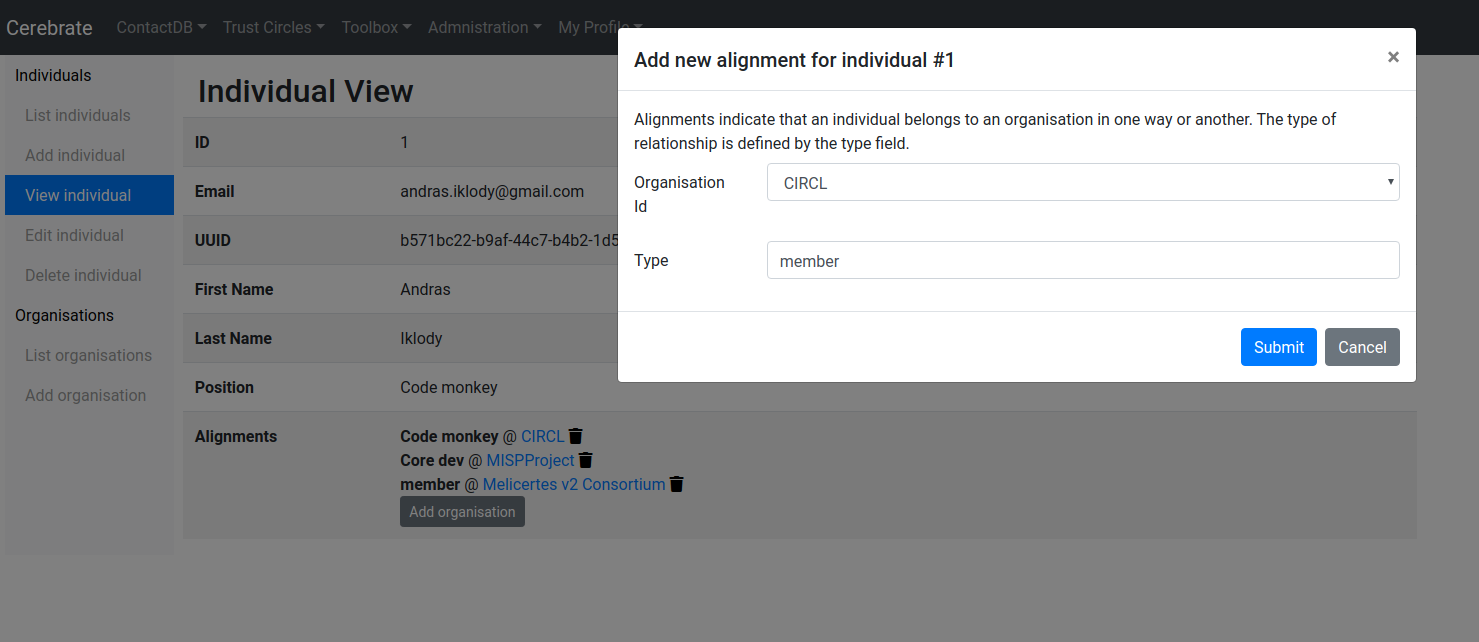
Task: Choose Delete individual in sidebar
Action: click(x=83, y=275)
